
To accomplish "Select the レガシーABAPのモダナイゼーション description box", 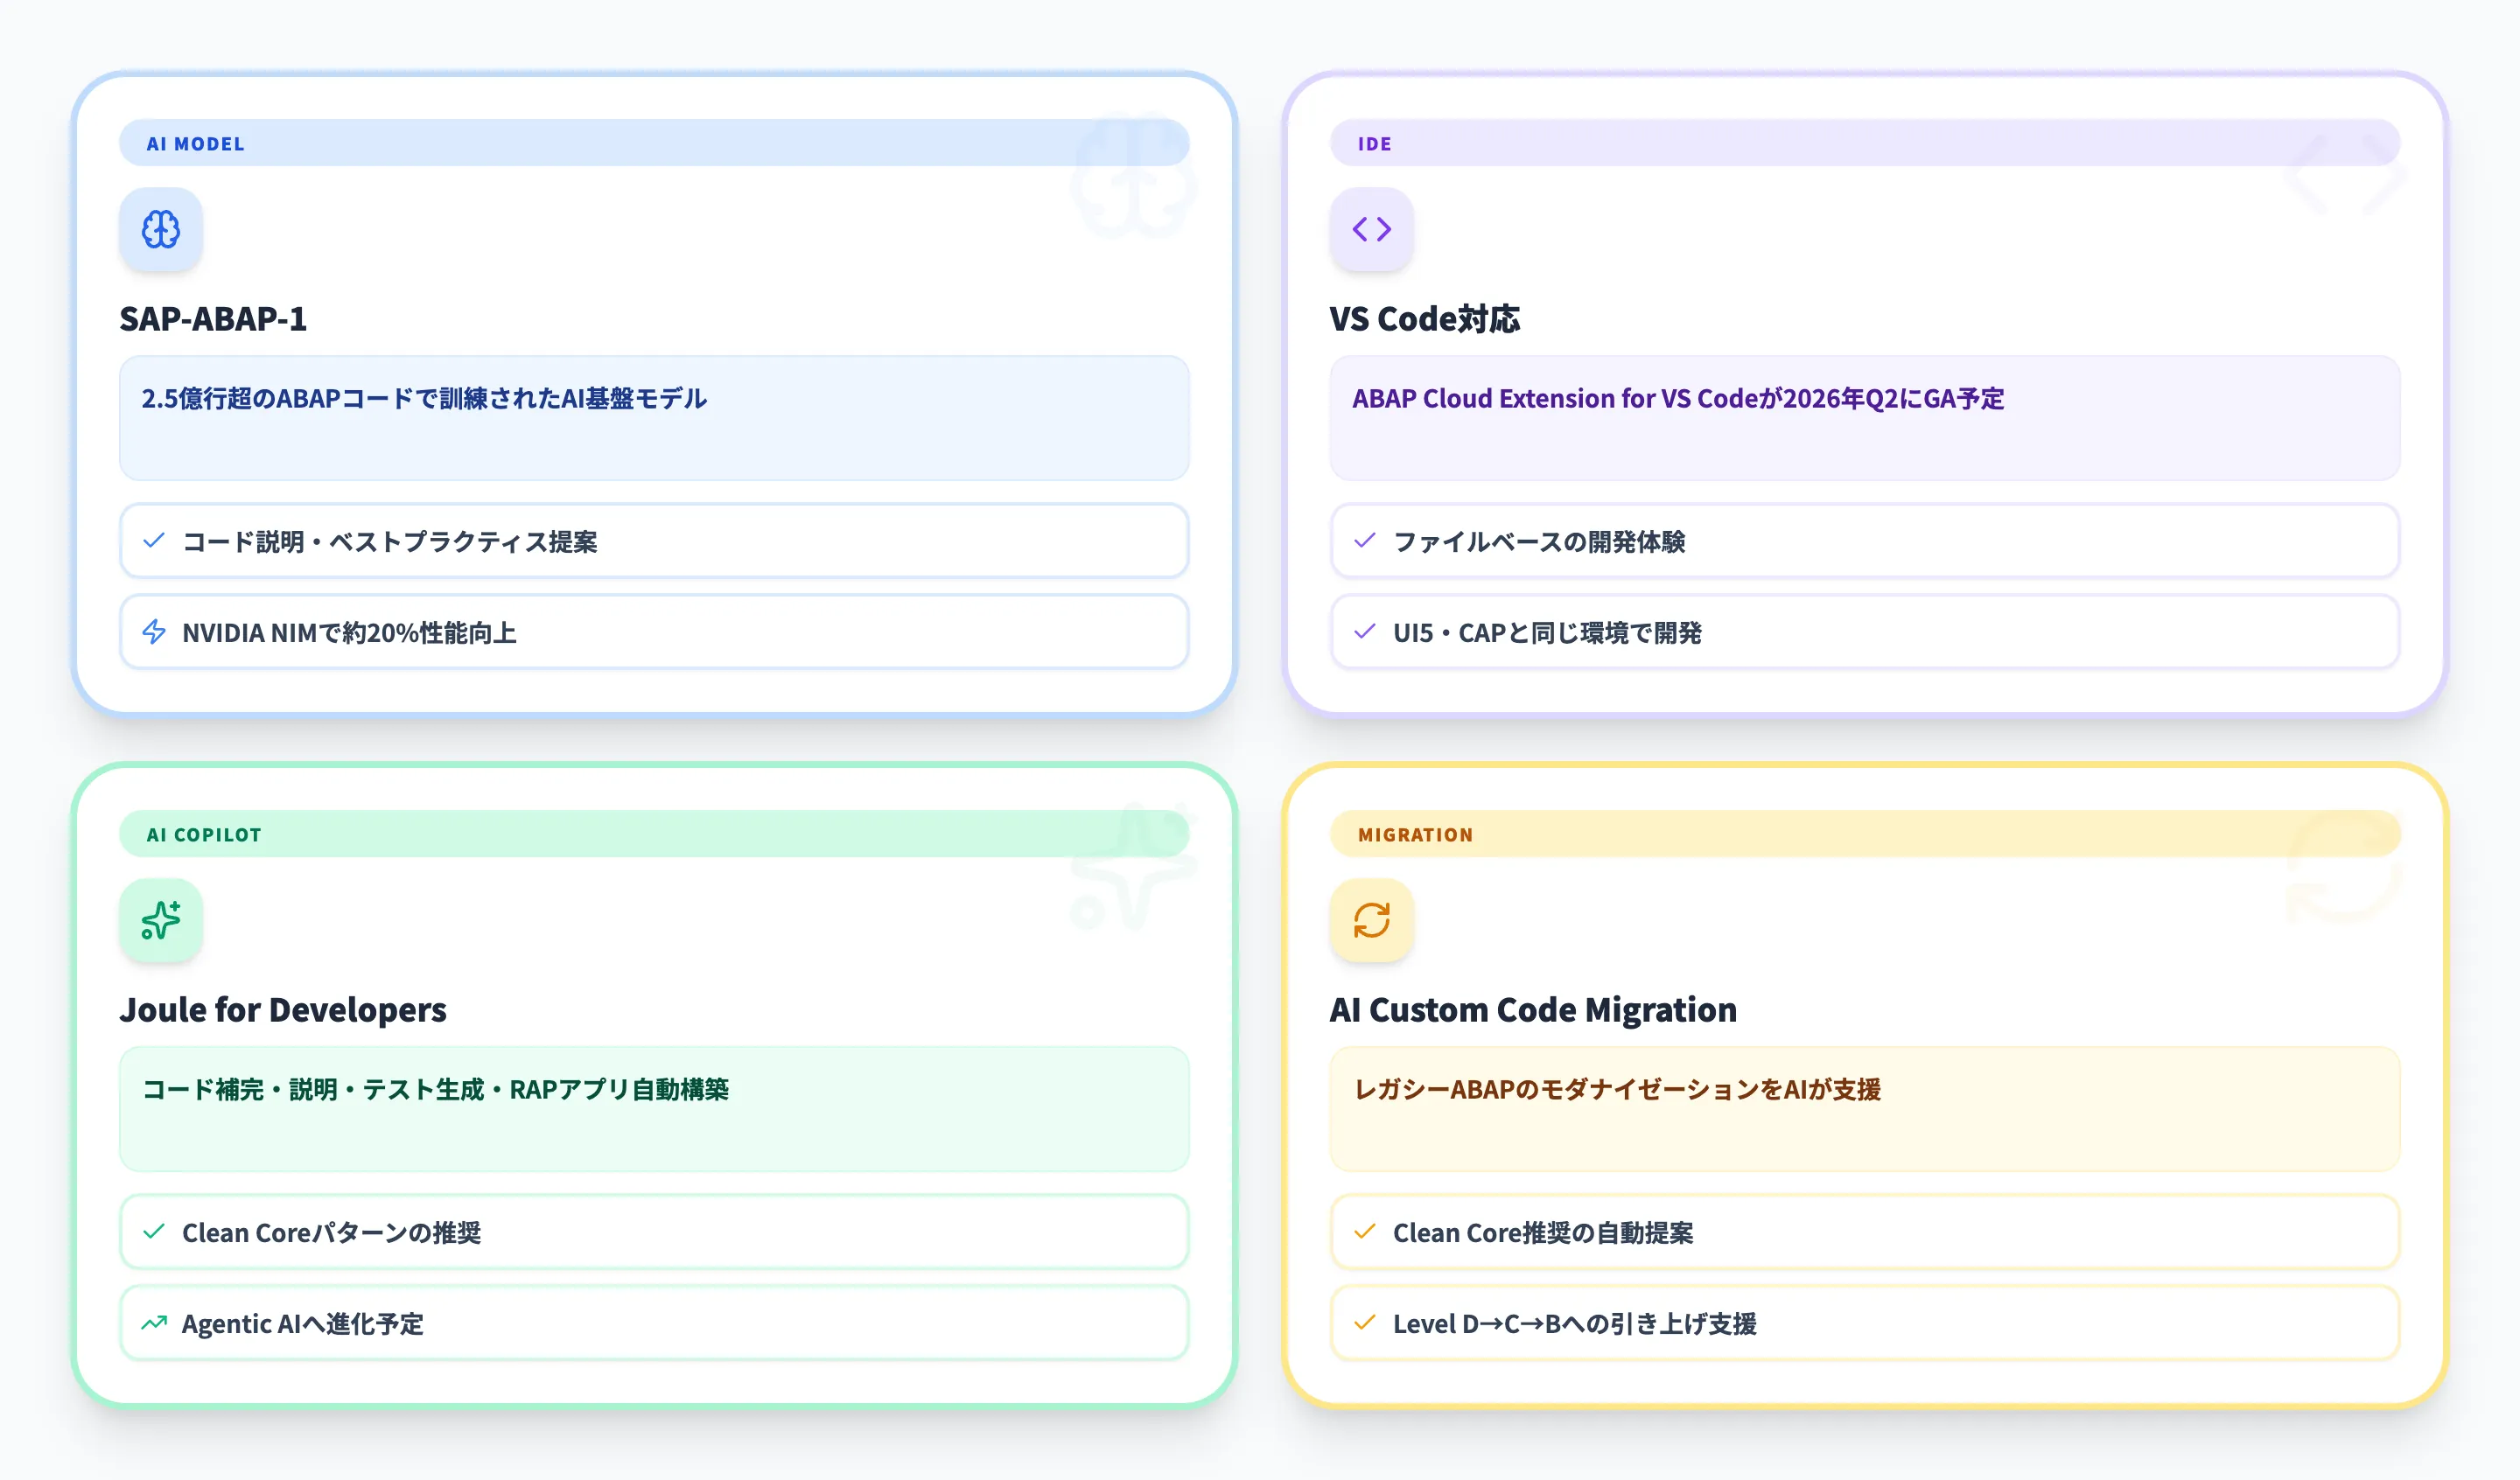I will pos(1865,1108).
